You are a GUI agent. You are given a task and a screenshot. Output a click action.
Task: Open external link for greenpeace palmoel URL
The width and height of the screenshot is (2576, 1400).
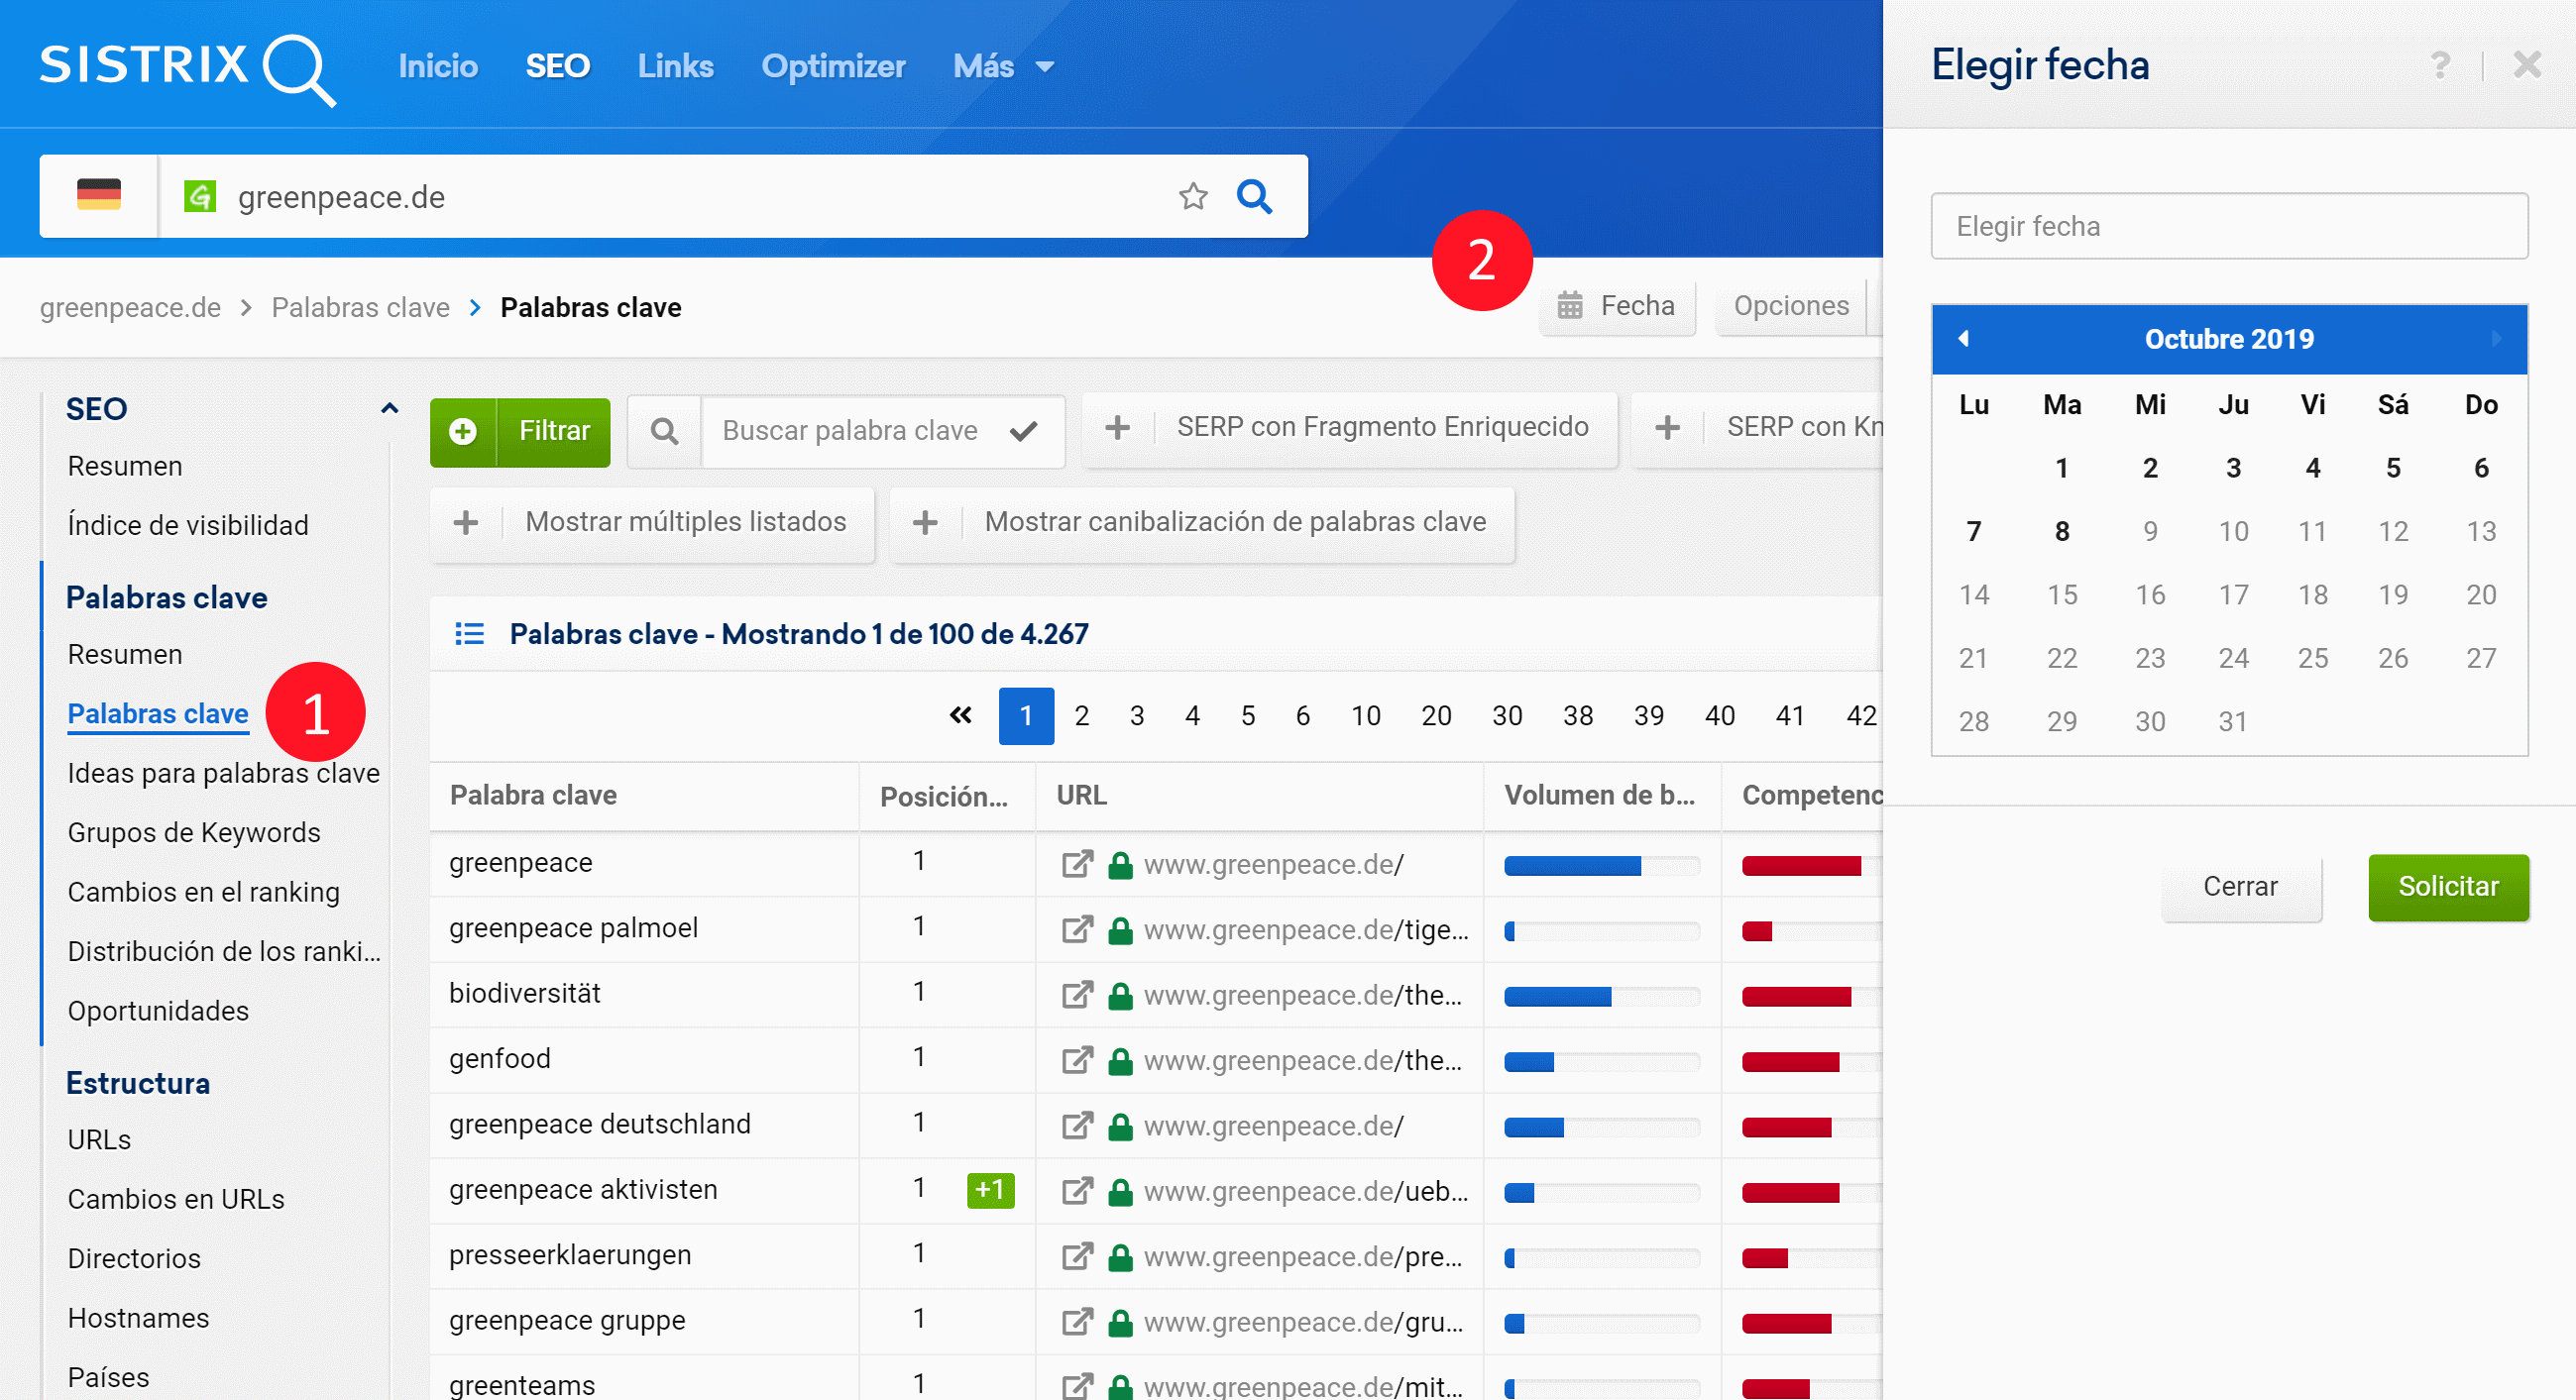[1076, 929]
